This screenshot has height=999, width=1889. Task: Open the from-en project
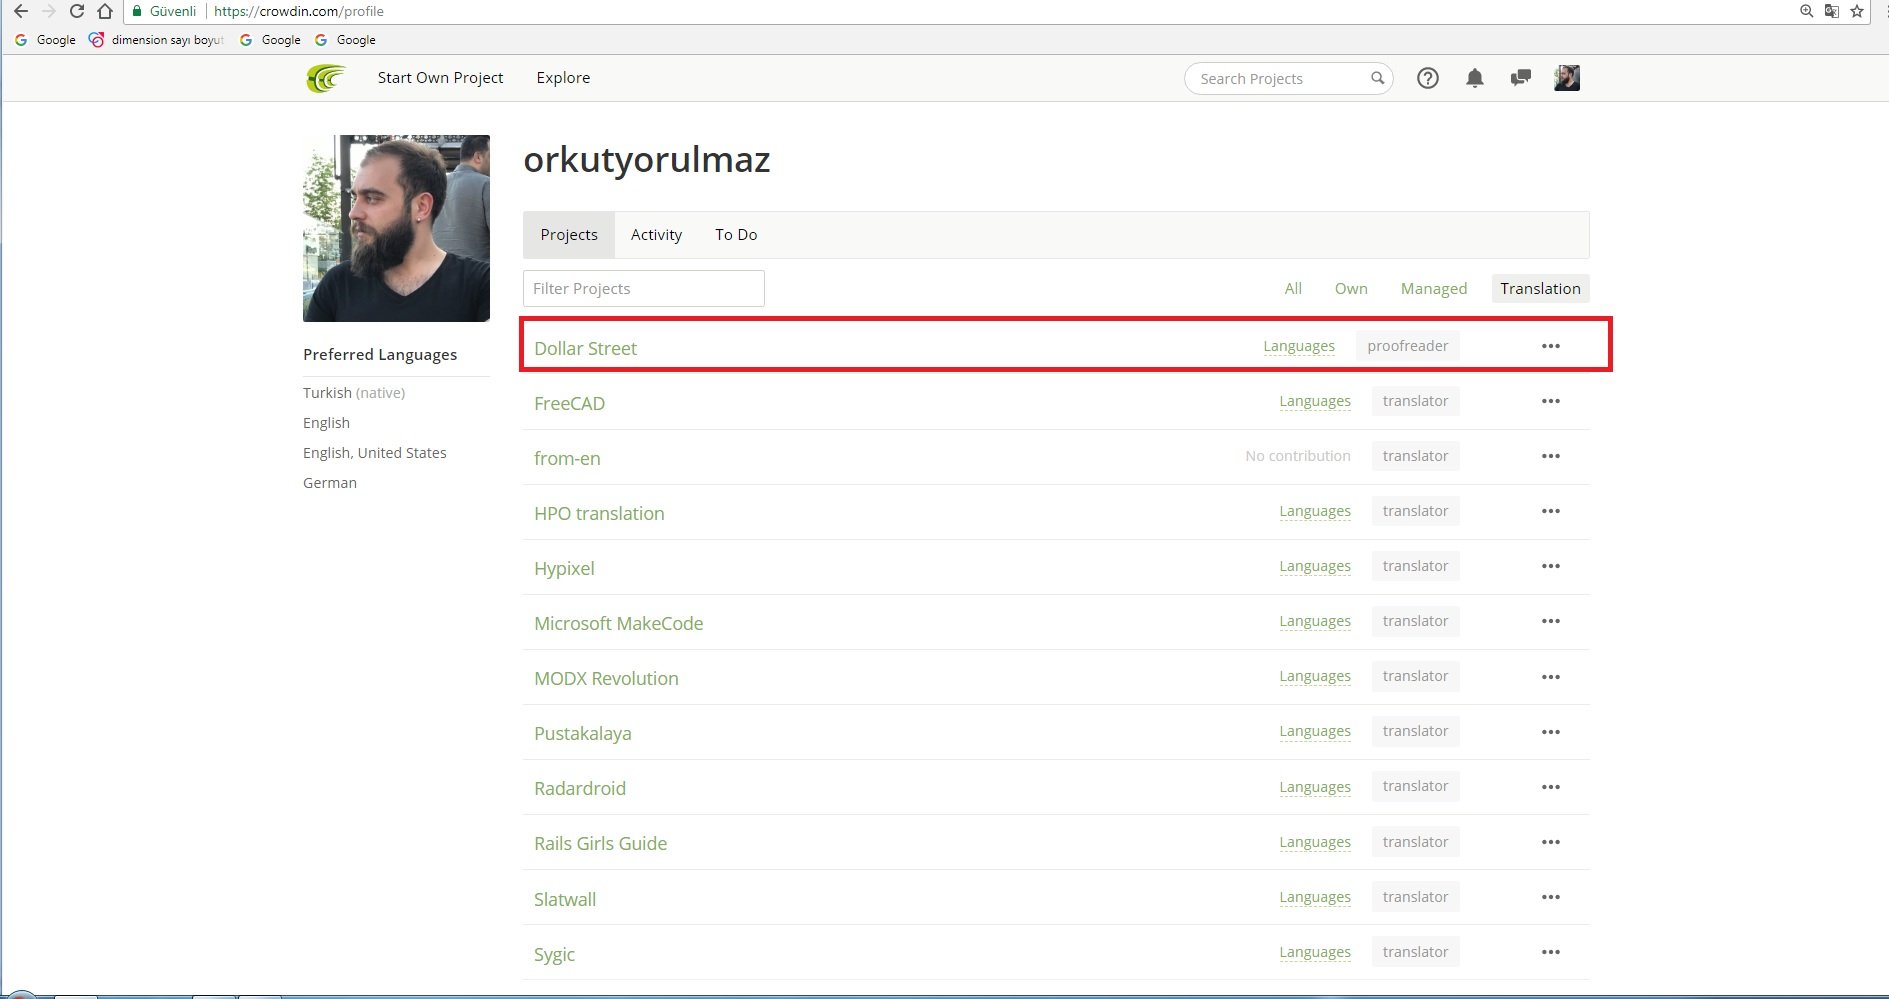click(567, 458)
